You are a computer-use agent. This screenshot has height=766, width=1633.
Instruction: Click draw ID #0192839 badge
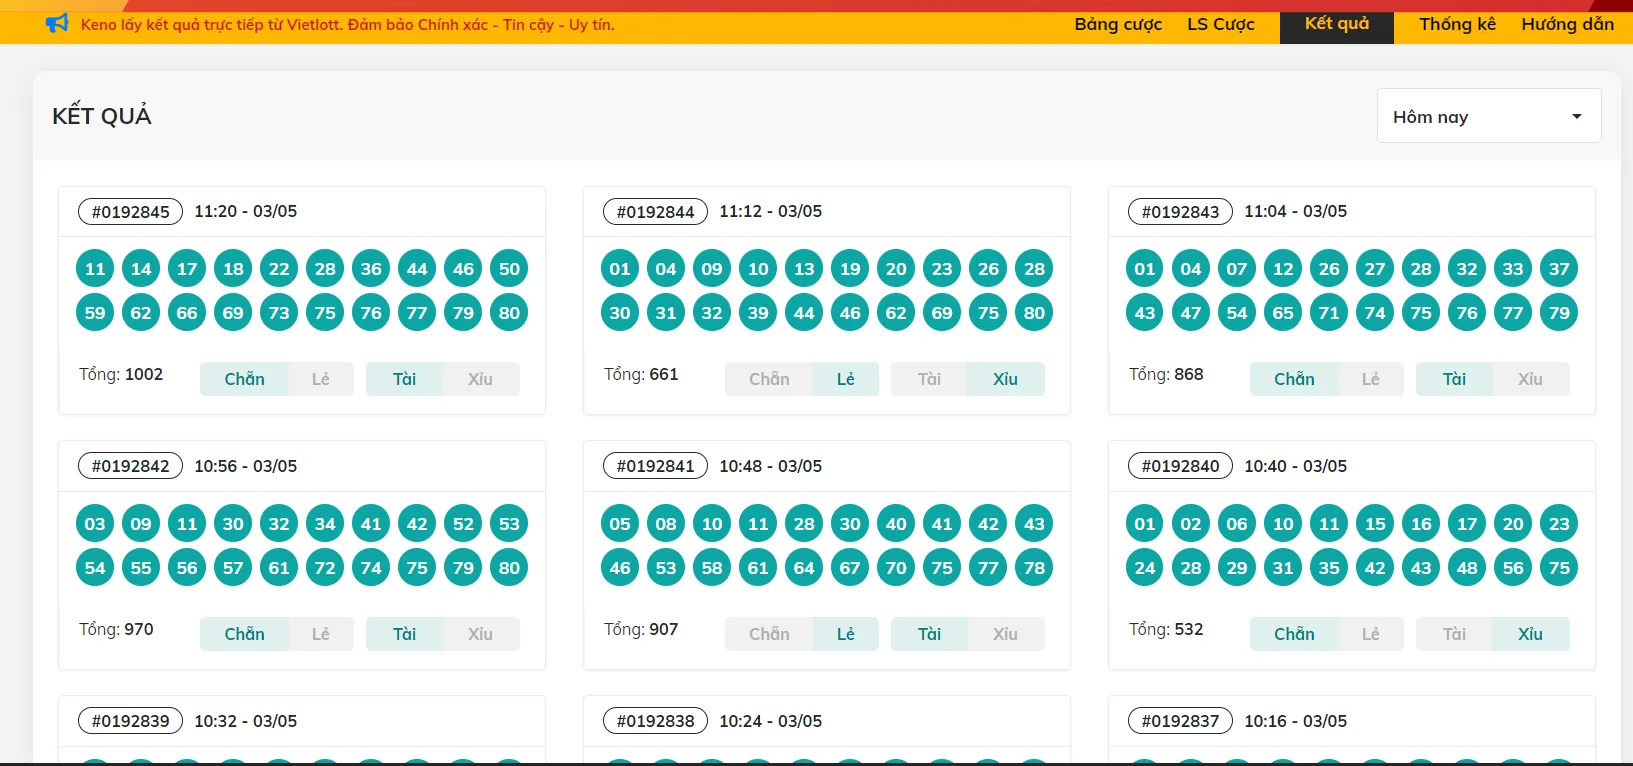(131, 721)
